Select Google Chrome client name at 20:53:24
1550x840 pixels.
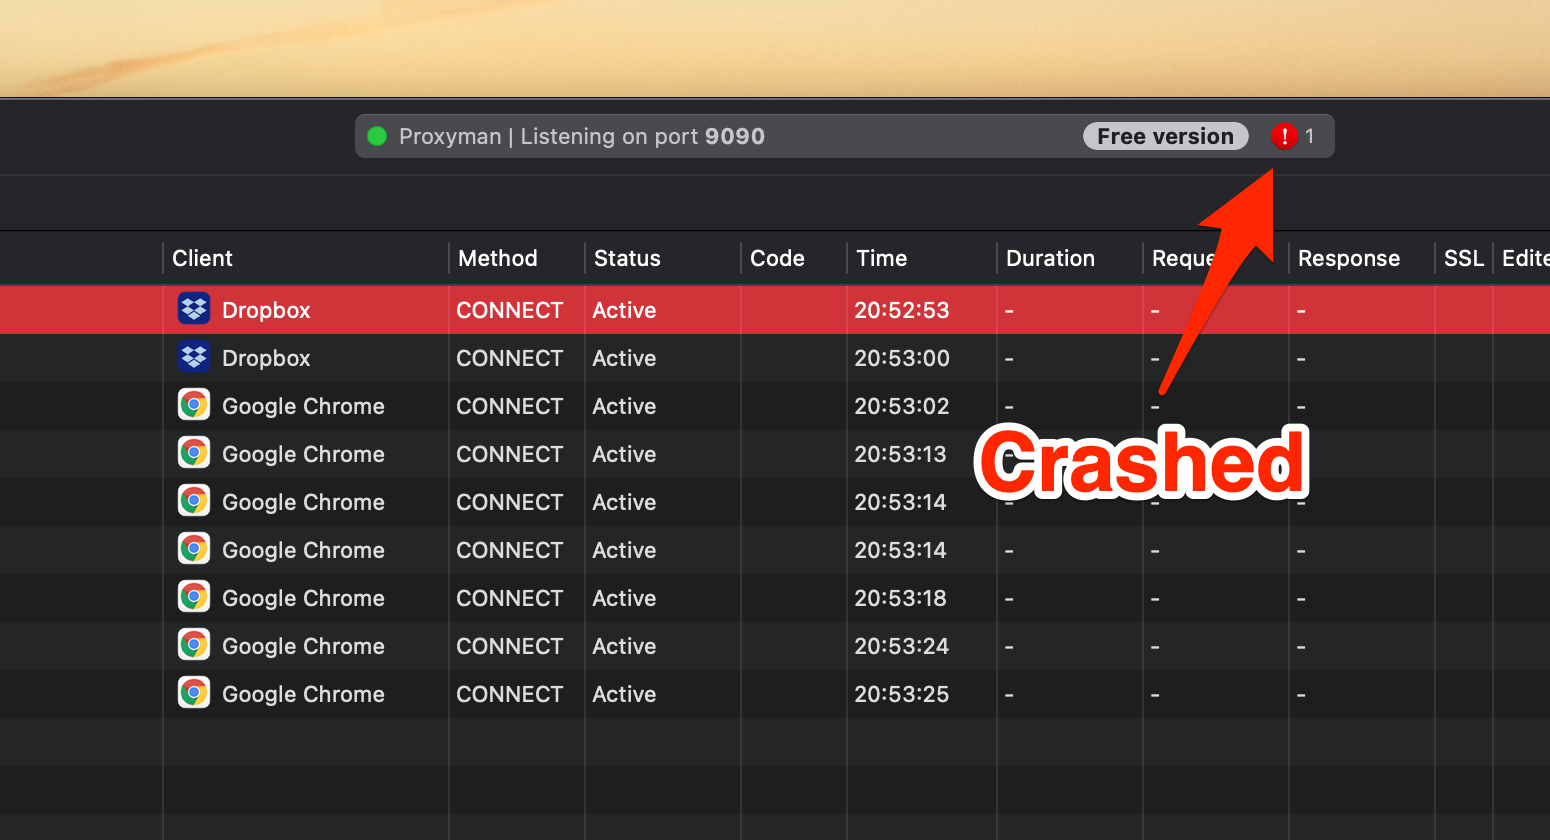pyautogui.click(x=303, y=646)
